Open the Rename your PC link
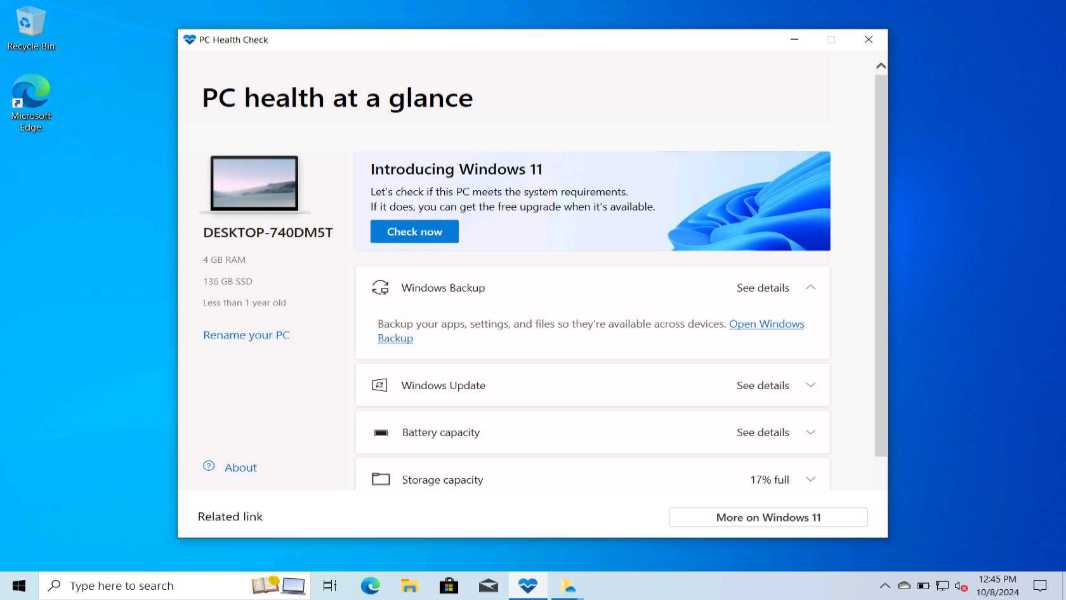1066x600 pixels. 246,335
